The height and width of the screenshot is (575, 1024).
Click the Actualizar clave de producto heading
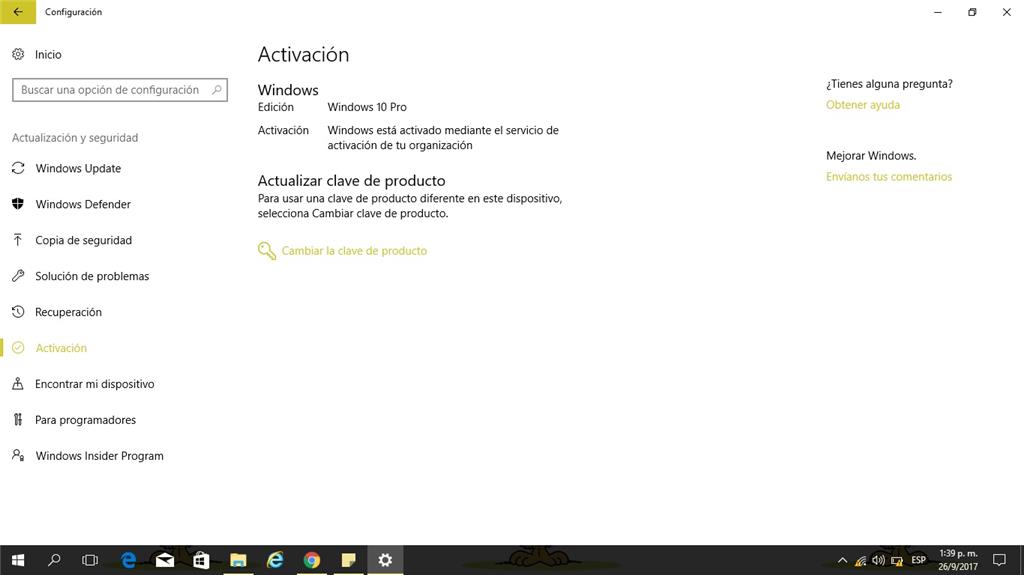point(351,180)
